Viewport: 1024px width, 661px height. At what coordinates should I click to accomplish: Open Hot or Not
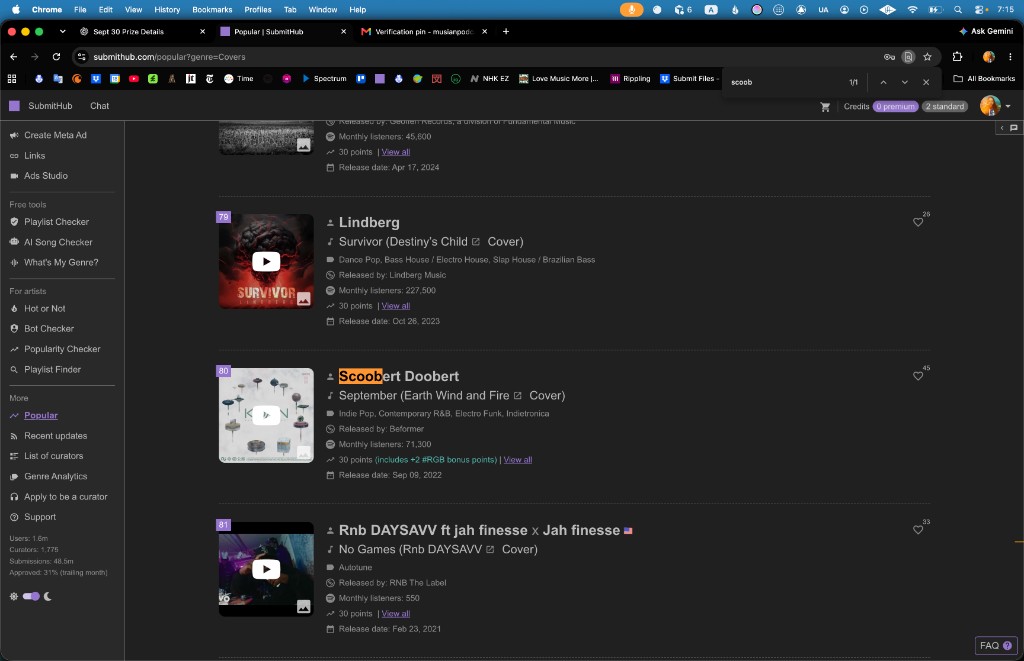[x=44, y=308]
